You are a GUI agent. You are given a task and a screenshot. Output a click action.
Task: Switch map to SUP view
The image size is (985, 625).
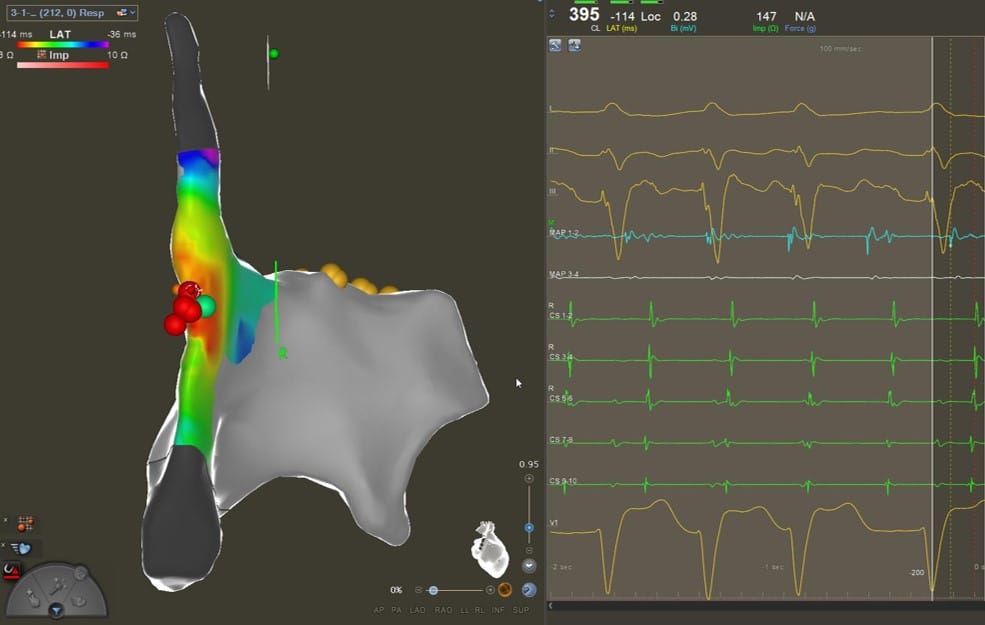coord(521,610)
